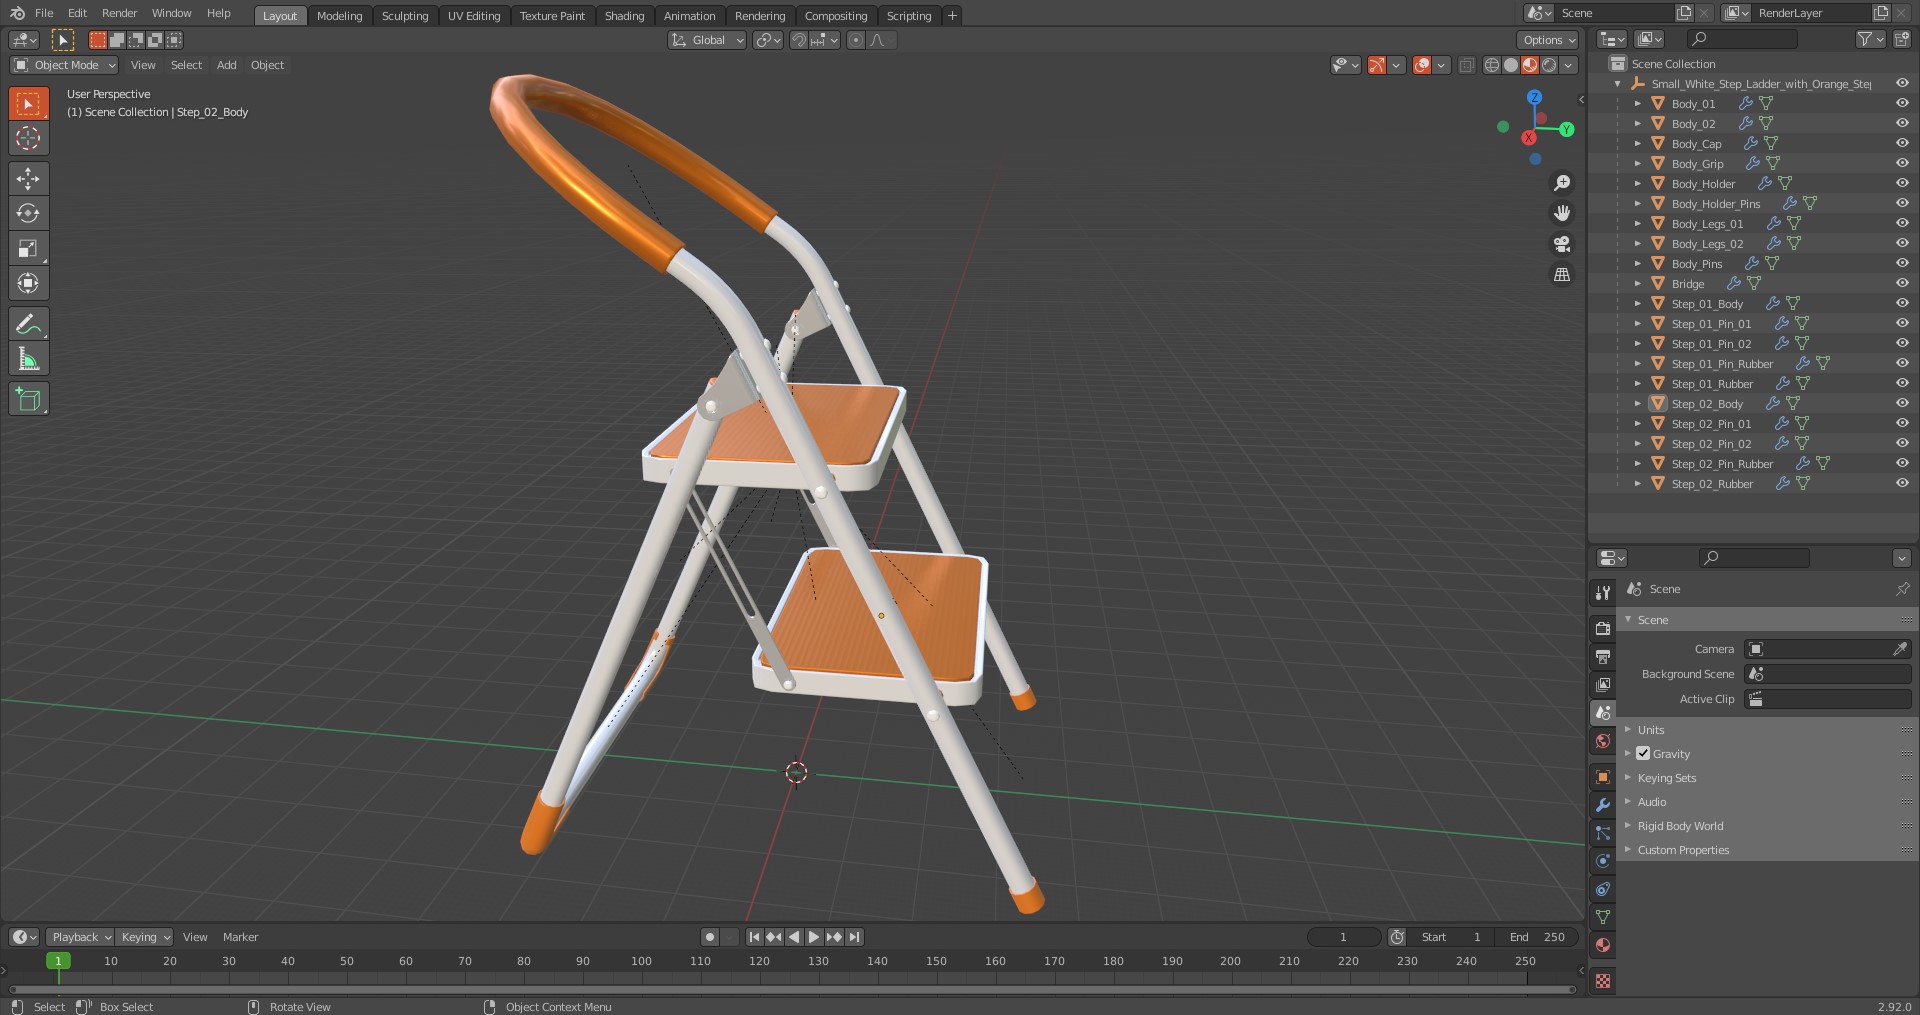Screen dimensions: 1920x1015
Task: Switch to the Modeling workspace tab
Action: pyautogui.click(x=339, y=15)
